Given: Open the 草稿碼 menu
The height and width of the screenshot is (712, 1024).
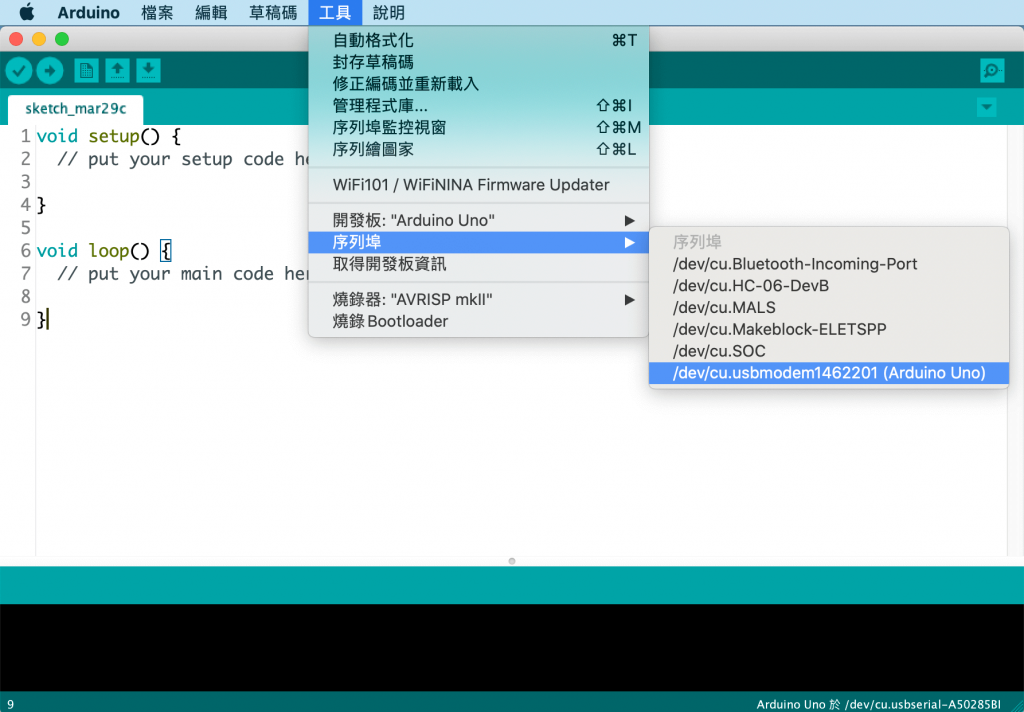Looking at the screenshot, I should tap(273, 12).
